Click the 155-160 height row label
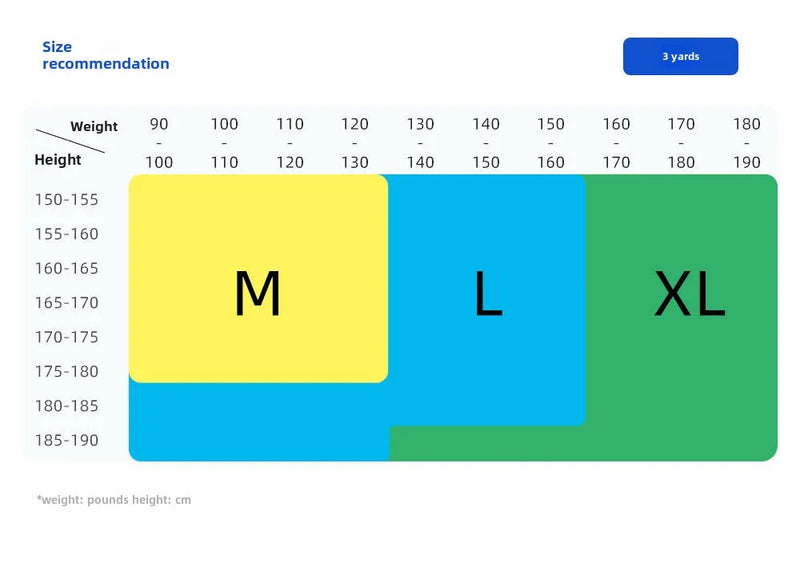The image size is (800, 571). point(66,234)
